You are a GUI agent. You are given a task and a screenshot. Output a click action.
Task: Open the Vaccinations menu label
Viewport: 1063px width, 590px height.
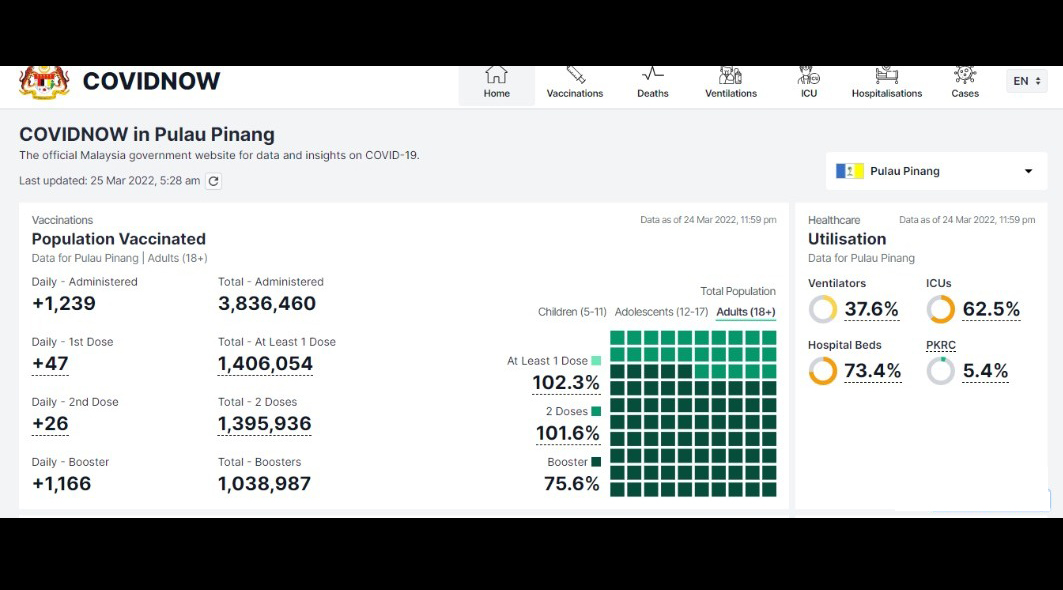[575, 94]
